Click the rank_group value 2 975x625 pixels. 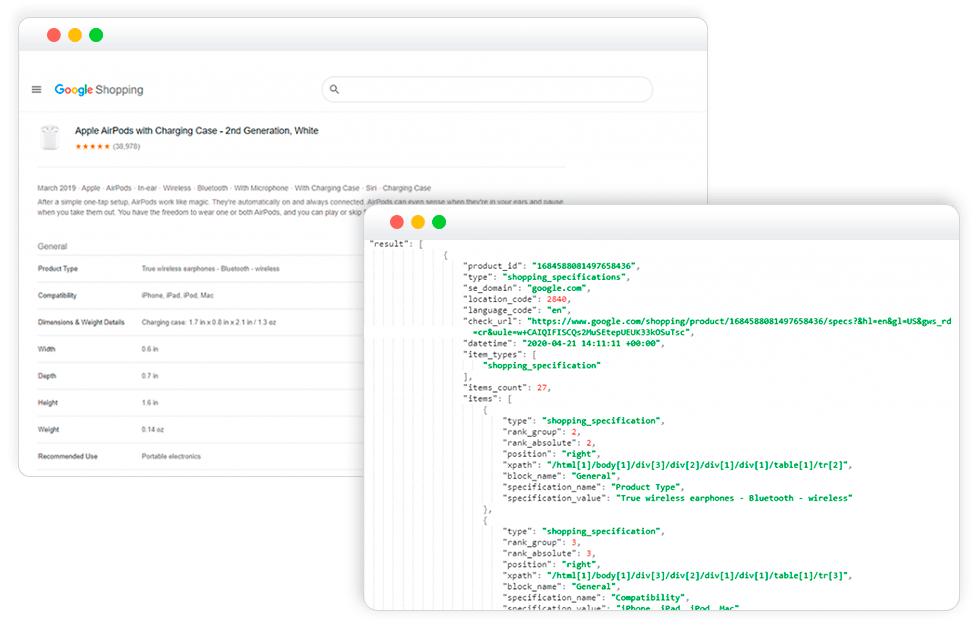(x=575, y=432)
